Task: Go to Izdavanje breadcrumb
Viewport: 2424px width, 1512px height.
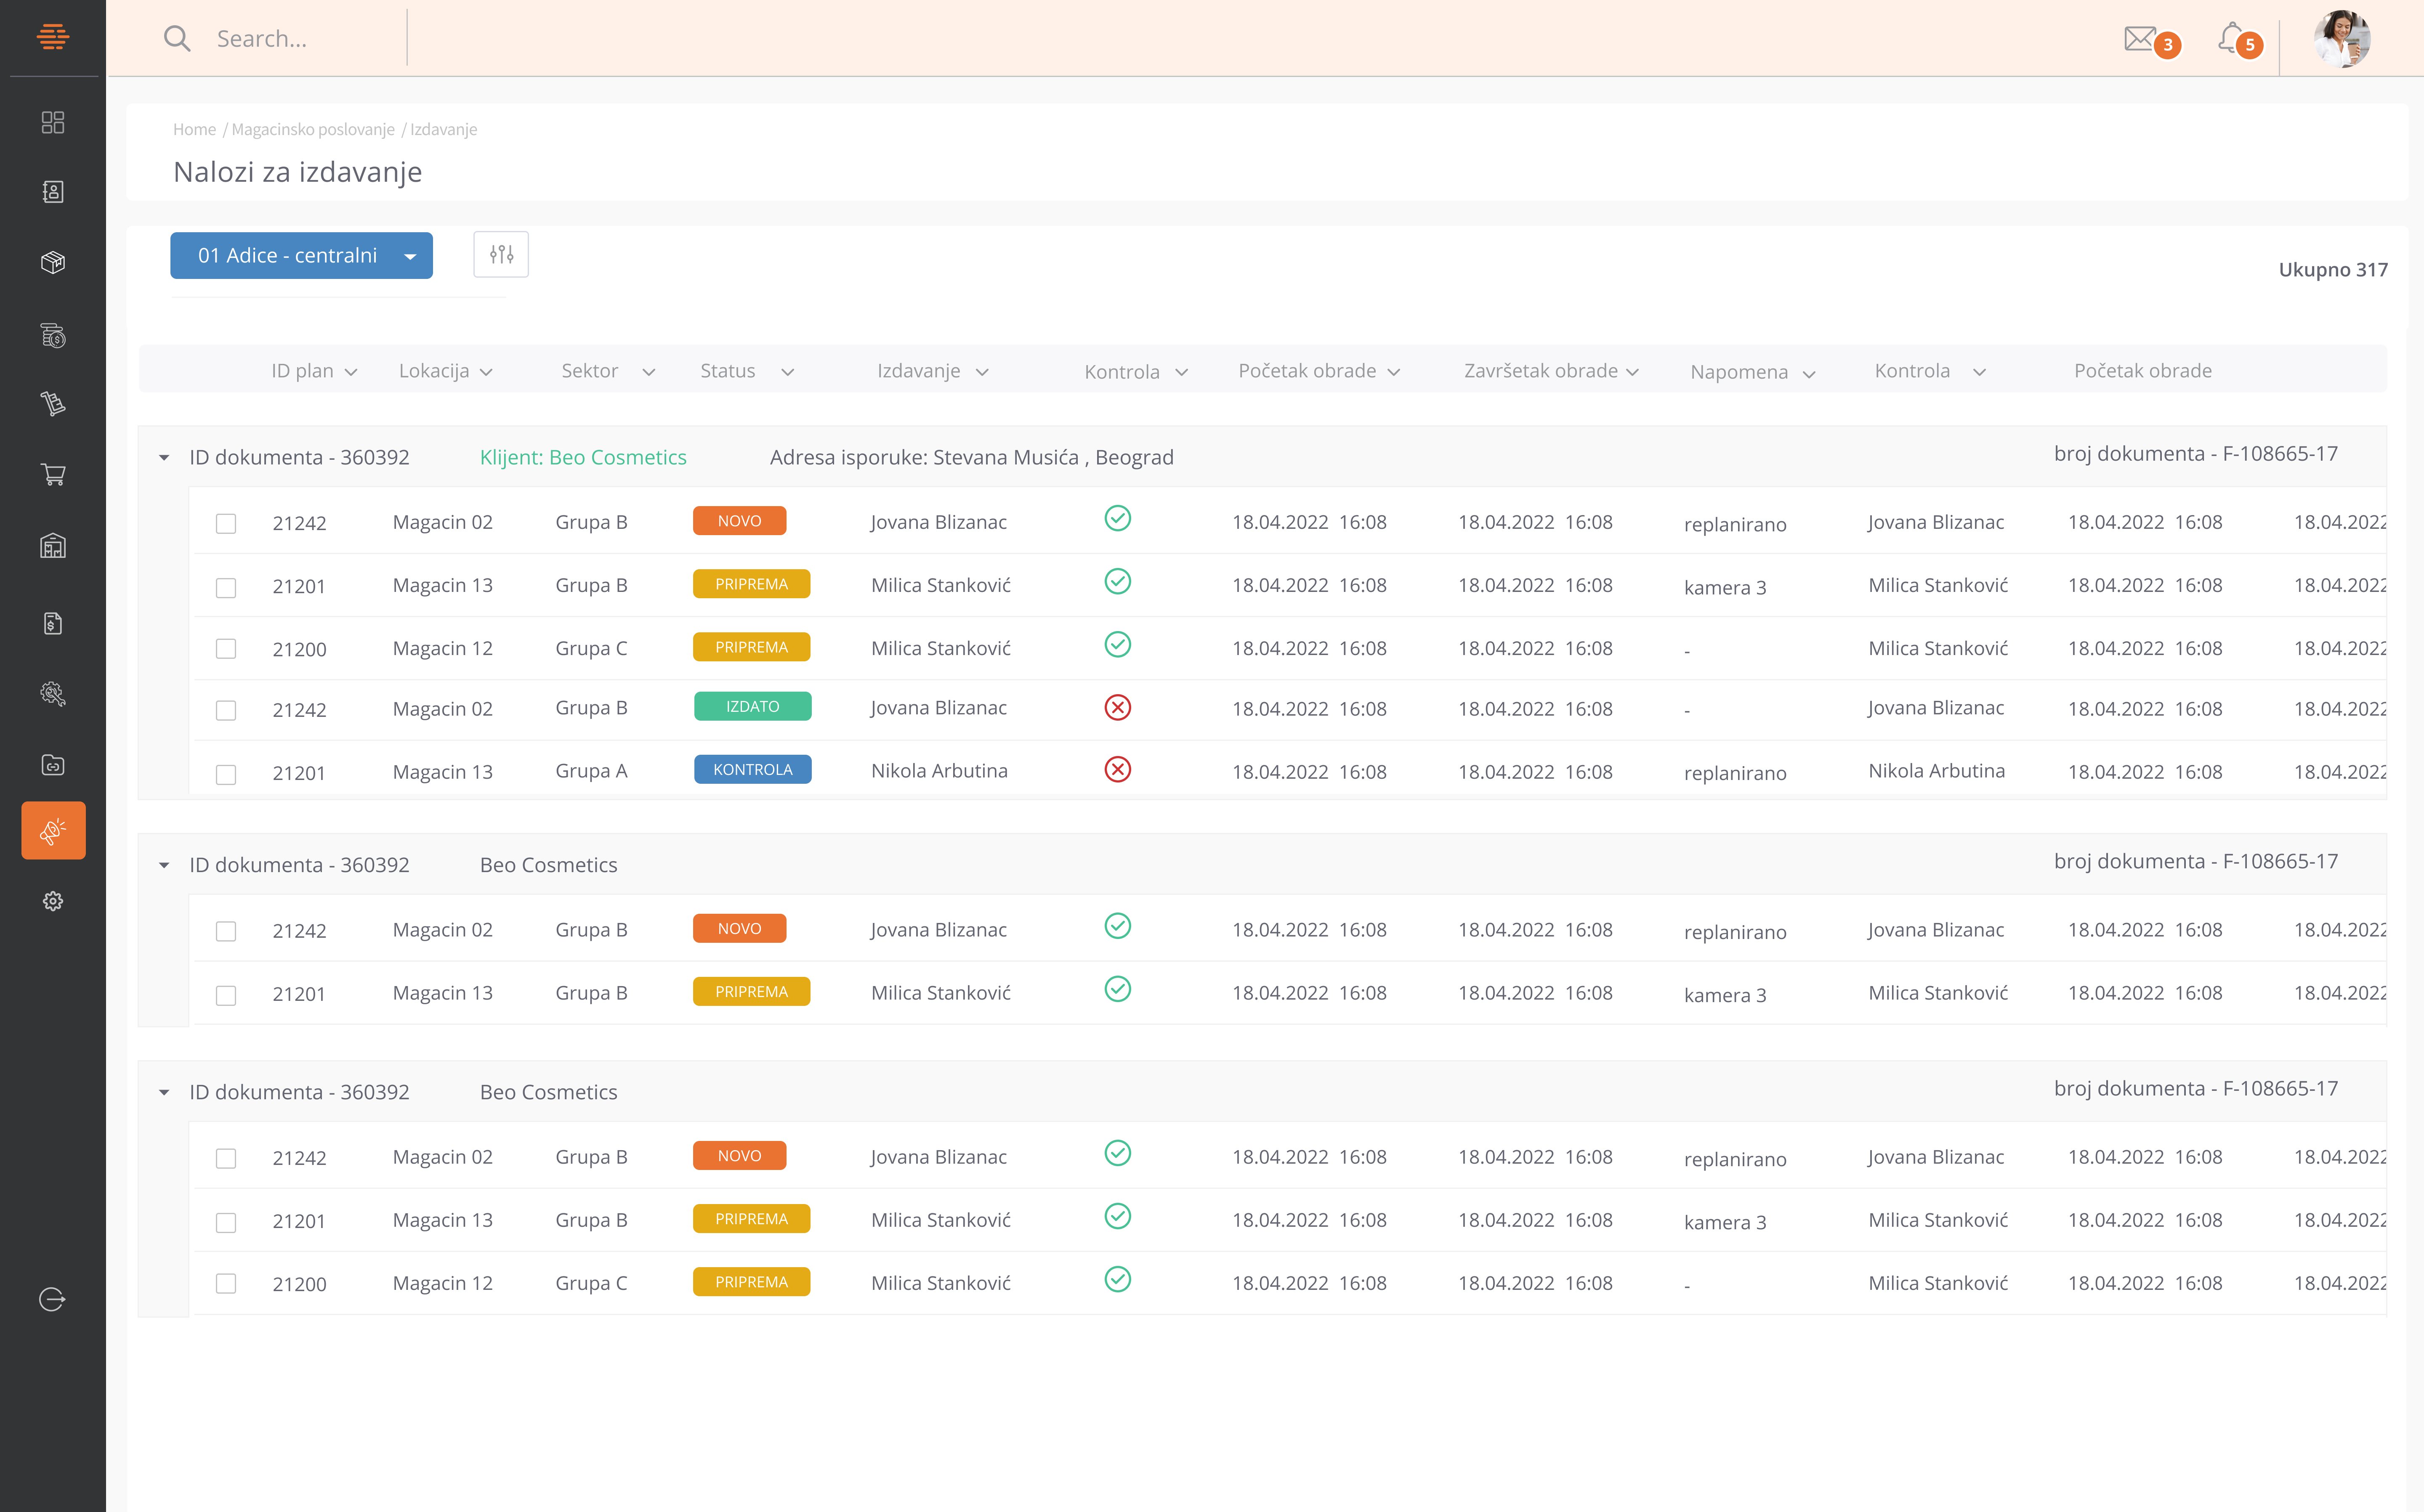Action: pyautogui.click(x=443, y=129)
